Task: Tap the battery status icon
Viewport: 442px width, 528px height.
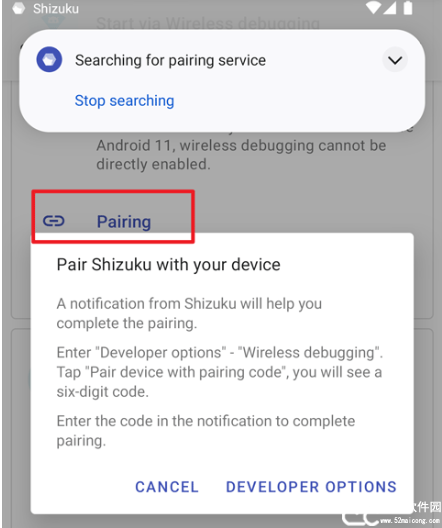Action: click(x=408, y=8)
